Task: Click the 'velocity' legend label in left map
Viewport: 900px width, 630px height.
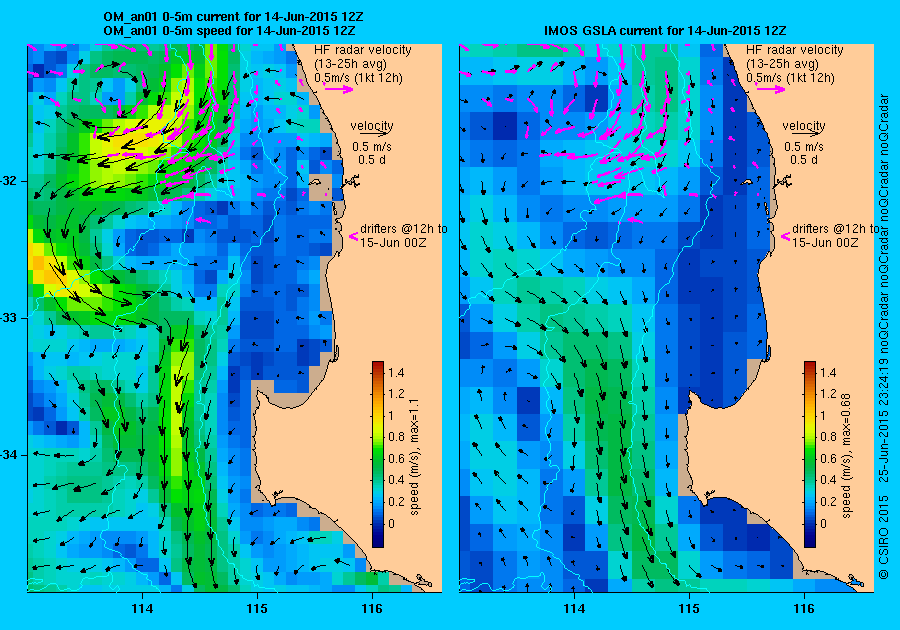Action: pos(372,125)
